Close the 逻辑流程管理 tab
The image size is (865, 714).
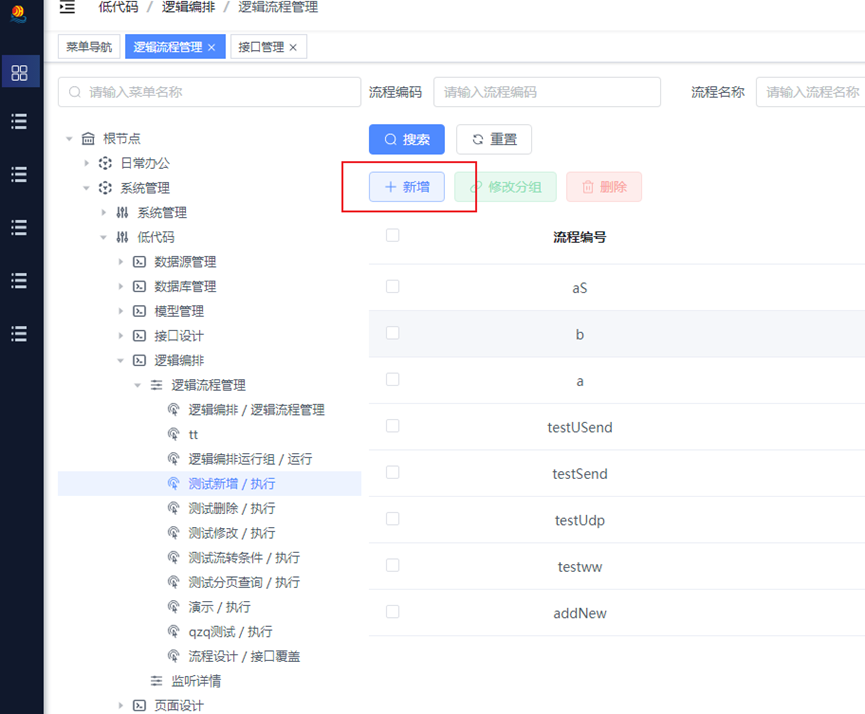point(211,47)
